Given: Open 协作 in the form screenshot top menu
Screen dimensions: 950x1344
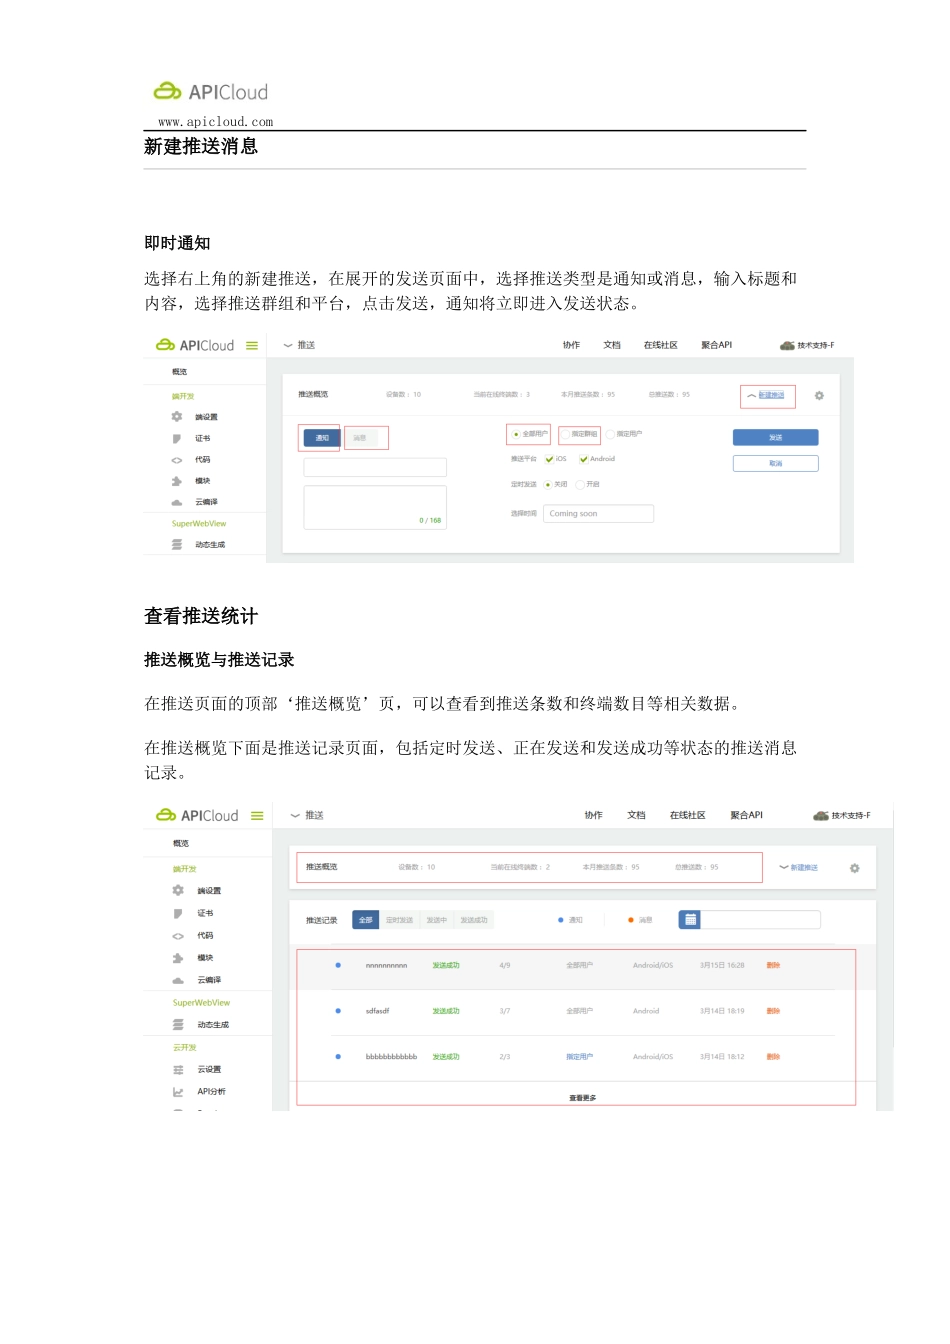Looking at the screenshot, I should pos(571,346).
